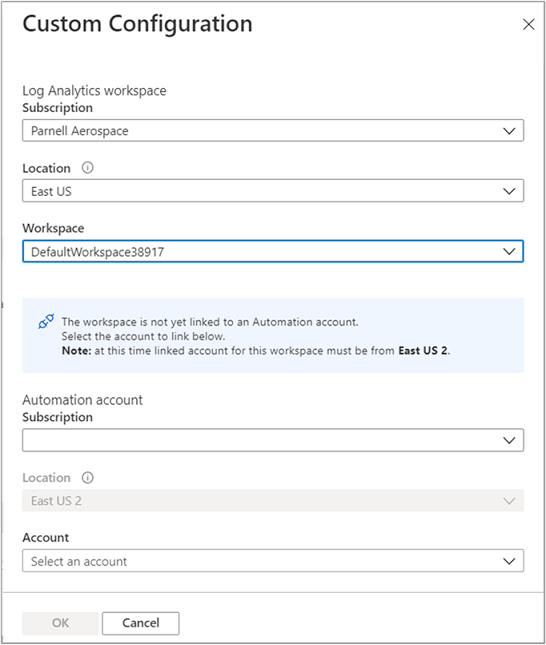Viewport: 546px width, 645px height.
Task: Click info icon next to workspace Location
Action: click(x=87, y=168)
